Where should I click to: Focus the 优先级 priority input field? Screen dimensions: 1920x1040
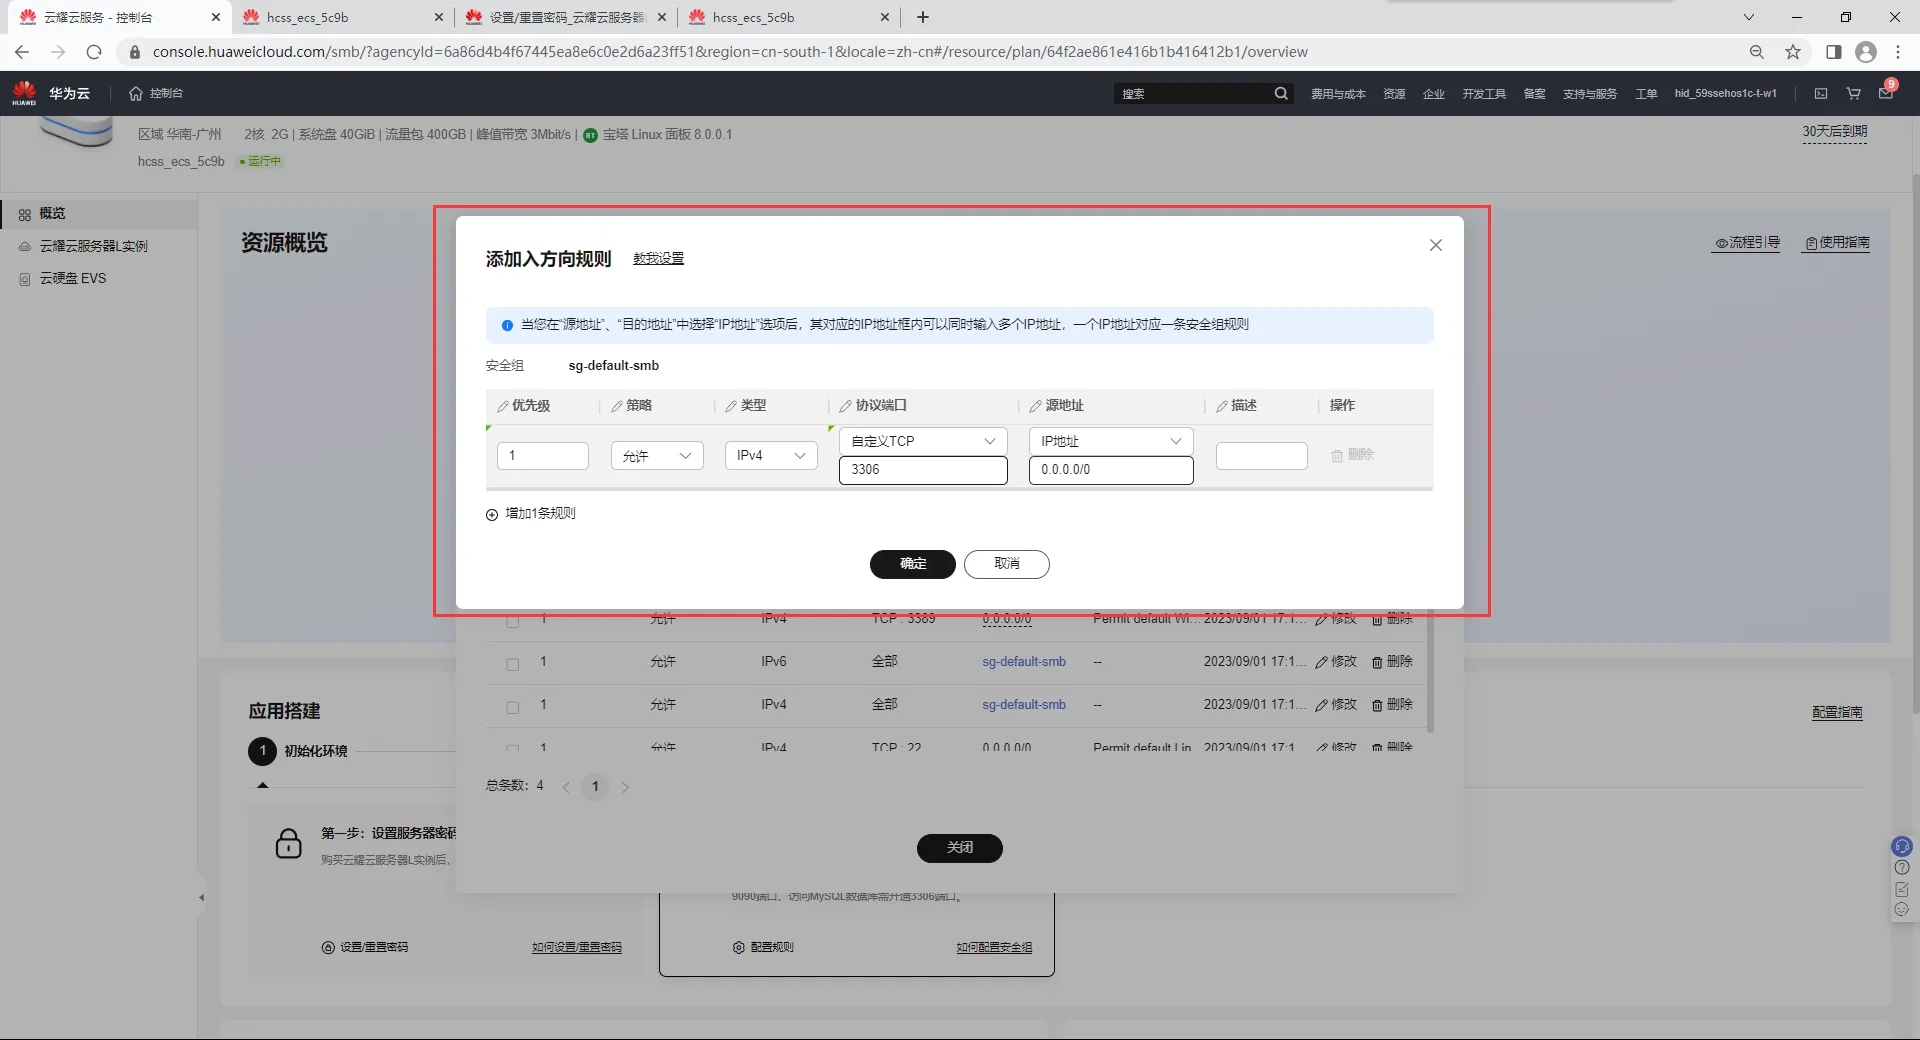click(543, 456)
